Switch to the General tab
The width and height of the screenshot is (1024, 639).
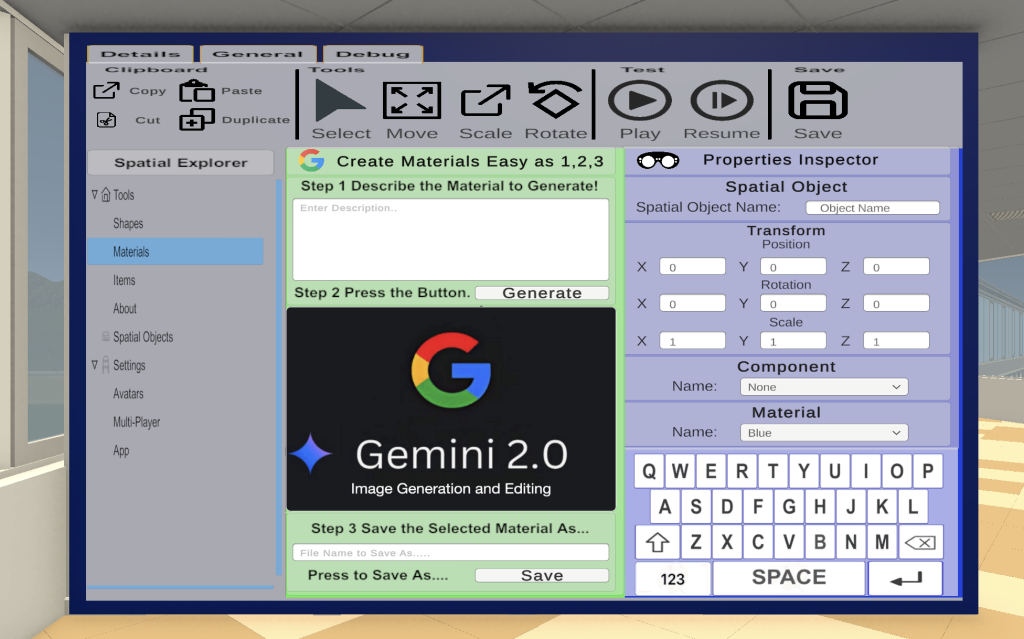pyautogui.click(x=258, y=54)
